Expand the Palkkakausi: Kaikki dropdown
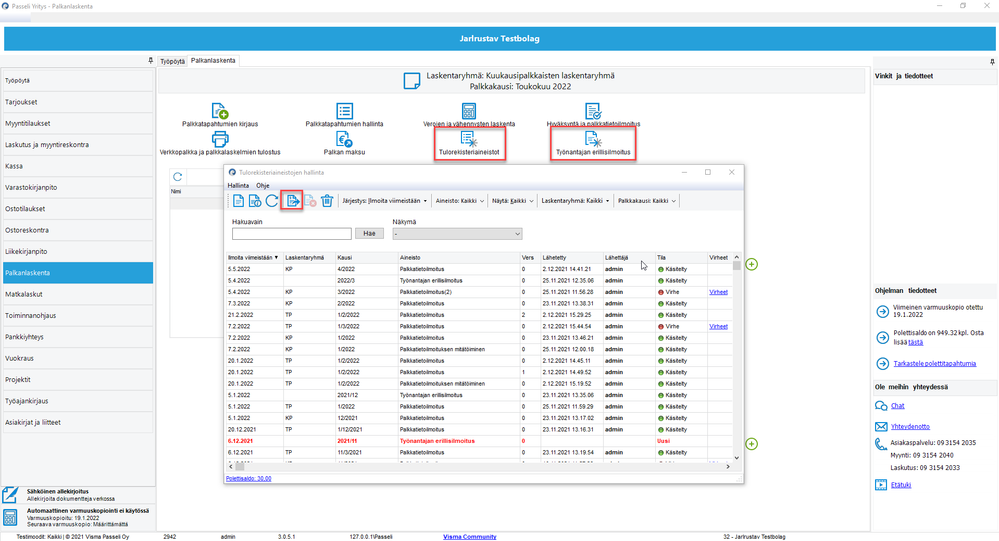This screenshot has height=541, width=999. point(647,201)
